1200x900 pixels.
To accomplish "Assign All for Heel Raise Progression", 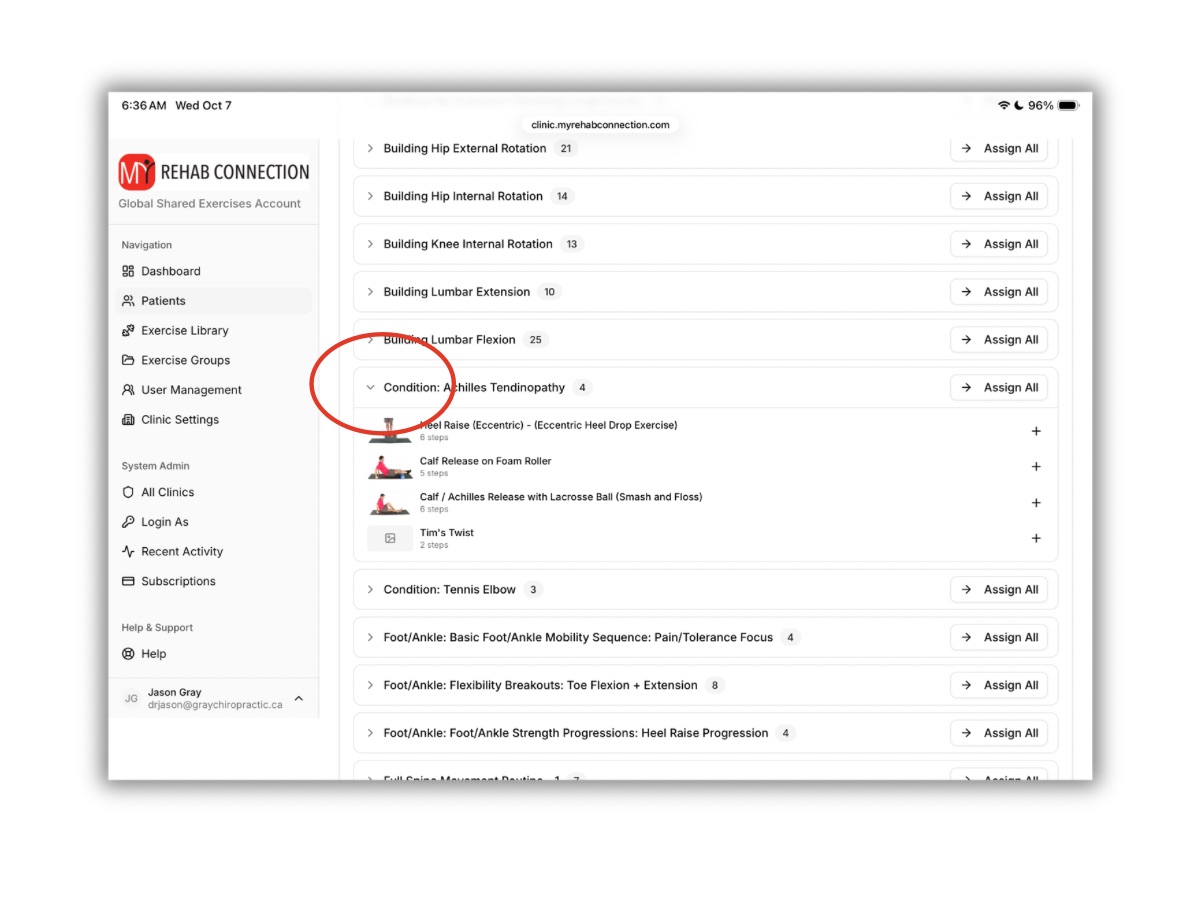I will (999, 733).
